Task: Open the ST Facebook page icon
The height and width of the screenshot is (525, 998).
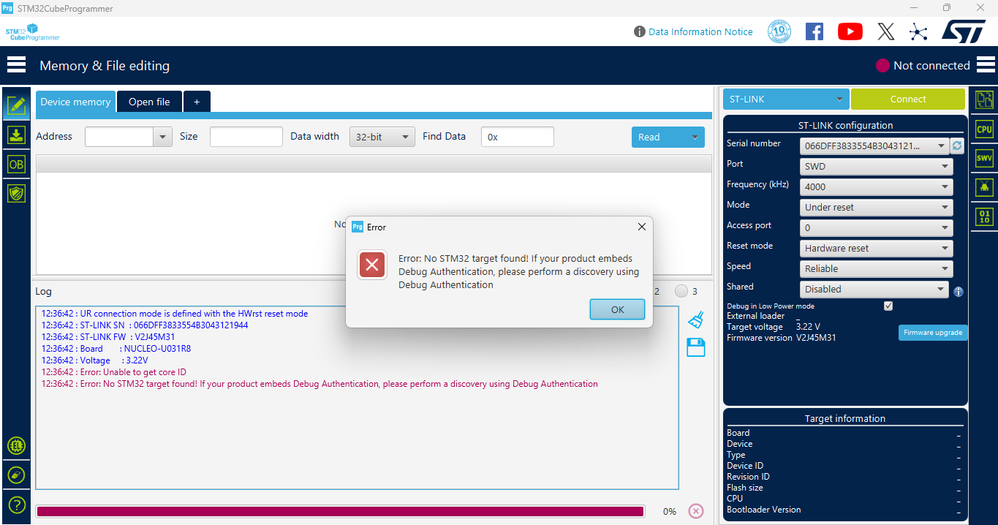Action: click(x=814, y=31)
